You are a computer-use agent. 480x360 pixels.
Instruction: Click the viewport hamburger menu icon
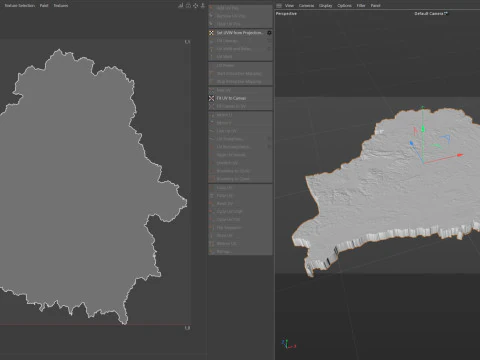click(x=279, y=5)
